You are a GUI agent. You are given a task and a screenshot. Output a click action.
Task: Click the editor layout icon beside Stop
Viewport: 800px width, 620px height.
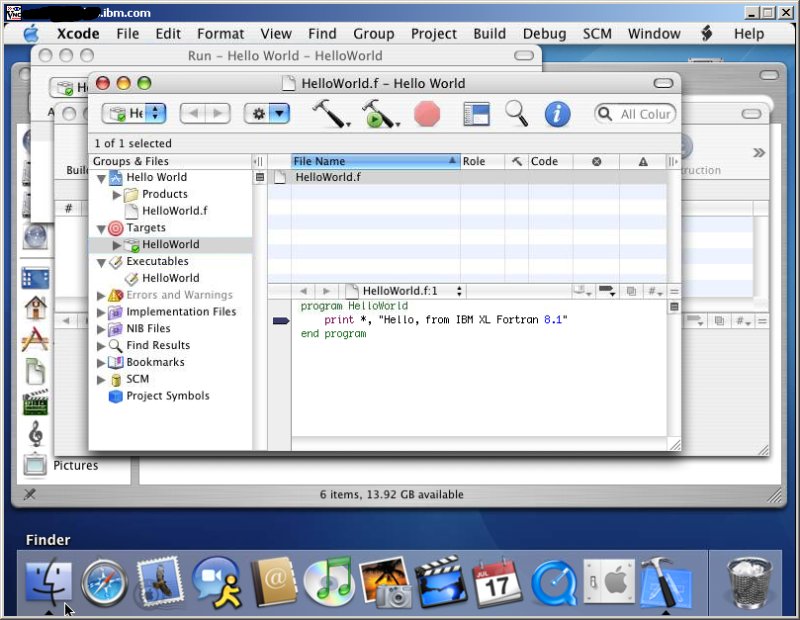coord(476,113)
